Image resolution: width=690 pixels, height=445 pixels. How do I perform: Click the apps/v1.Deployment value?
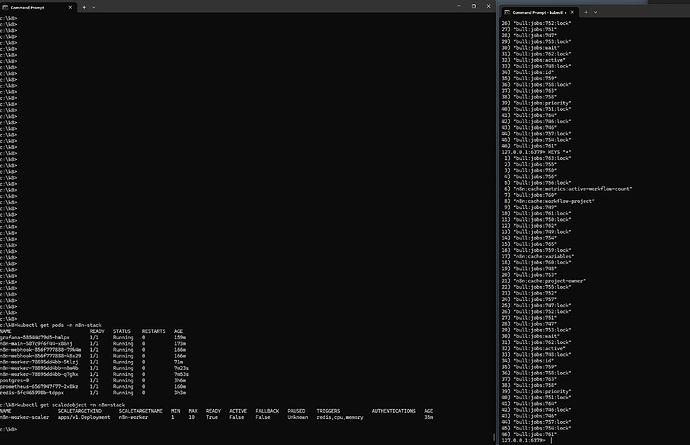(x=84, y=417)
